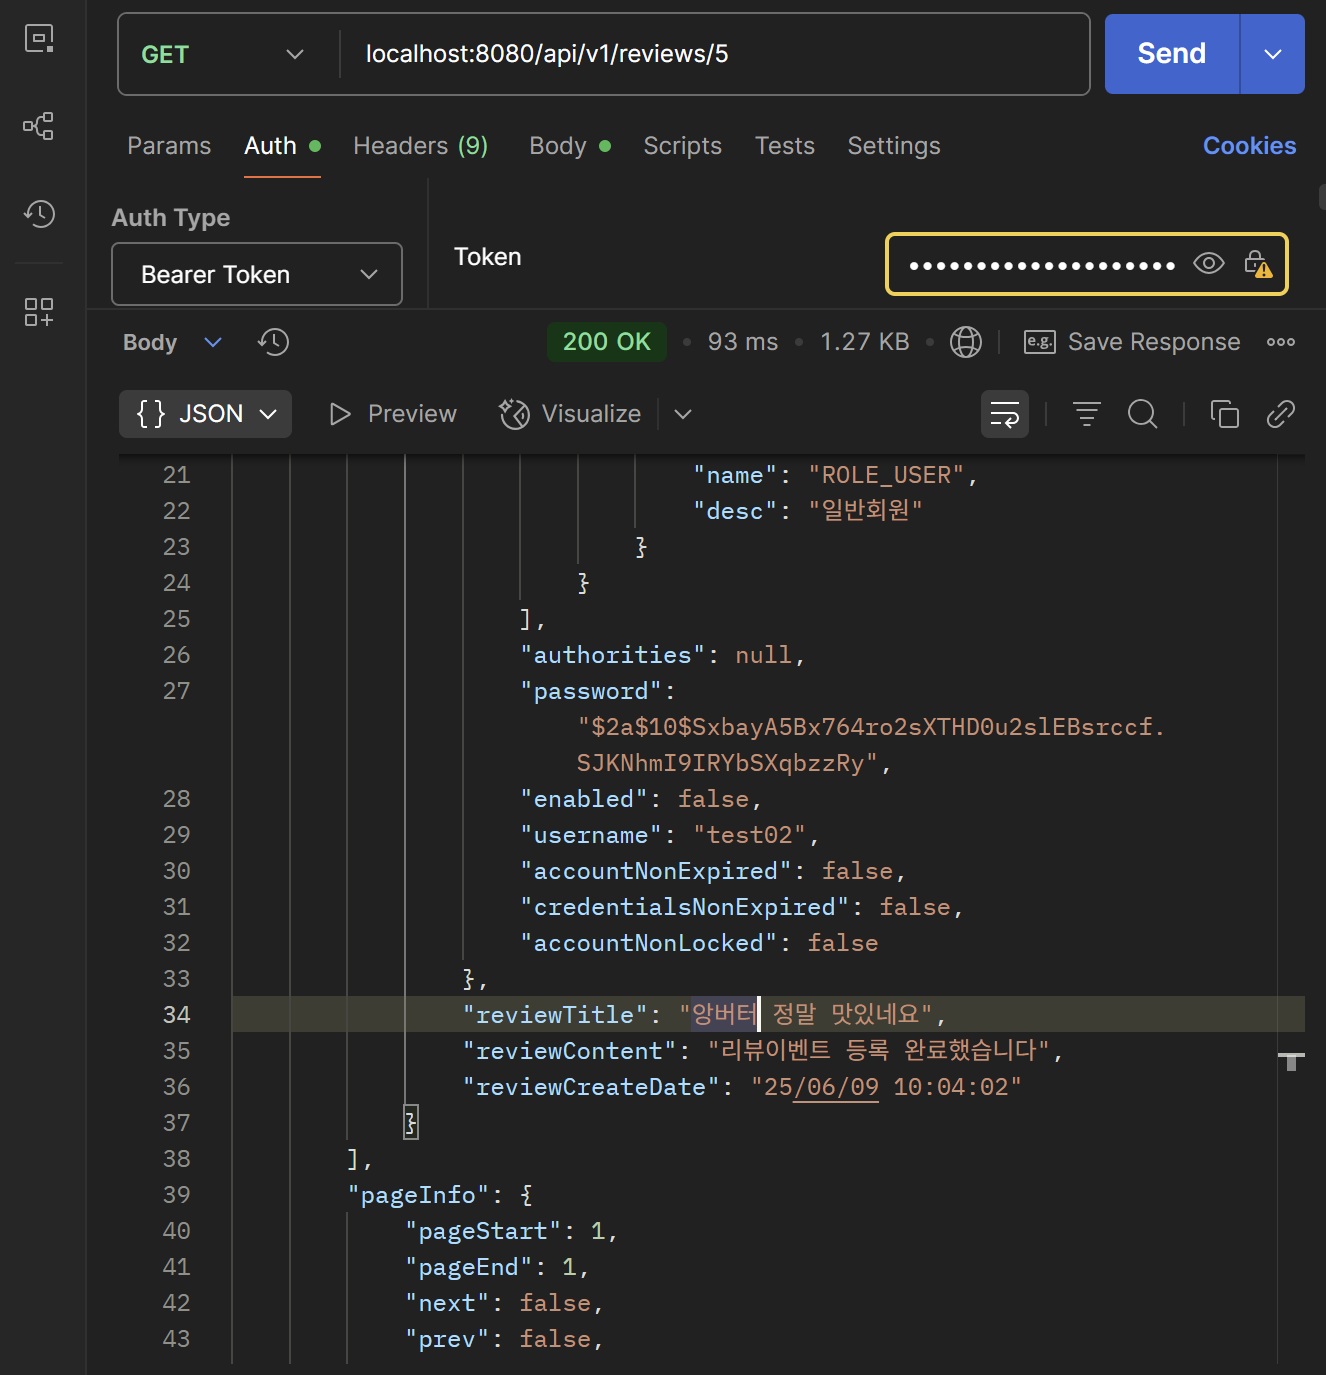Select the Auth tab
The width and height of the screenshot is (1326, 1375).
[x=283, y=146]
